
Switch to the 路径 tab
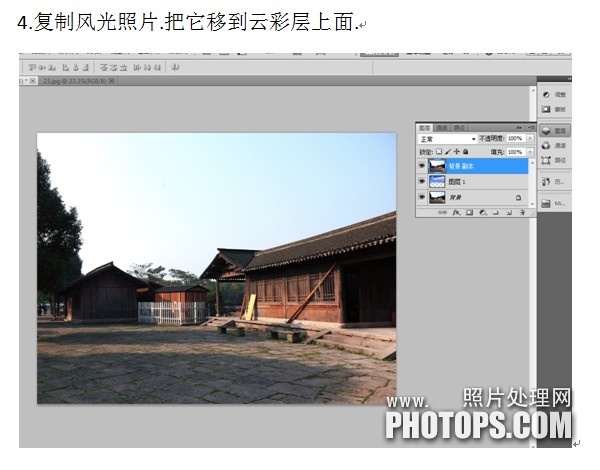459,128
